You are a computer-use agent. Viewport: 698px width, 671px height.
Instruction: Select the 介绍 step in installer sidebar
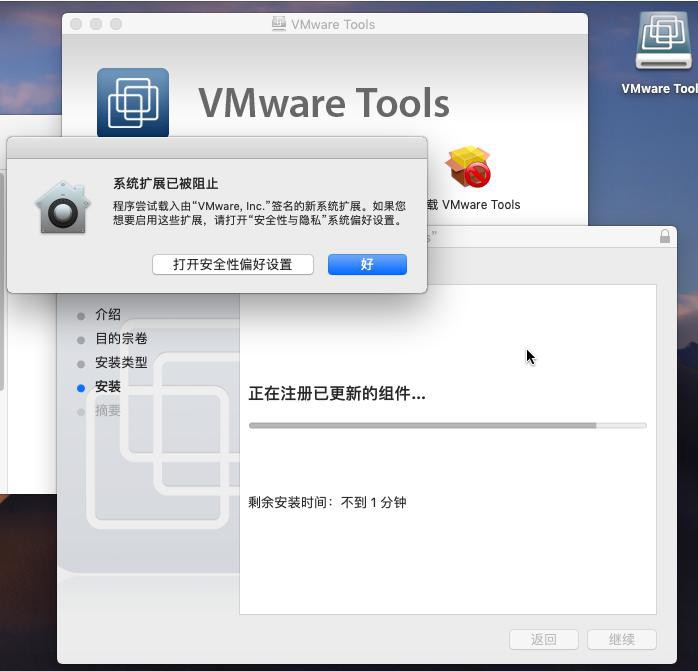tap(108, 314)
